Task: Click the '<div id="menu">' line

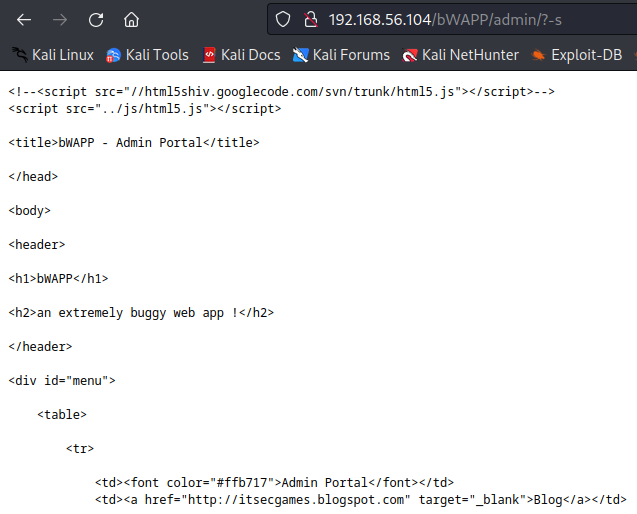Action: point(62,381)
